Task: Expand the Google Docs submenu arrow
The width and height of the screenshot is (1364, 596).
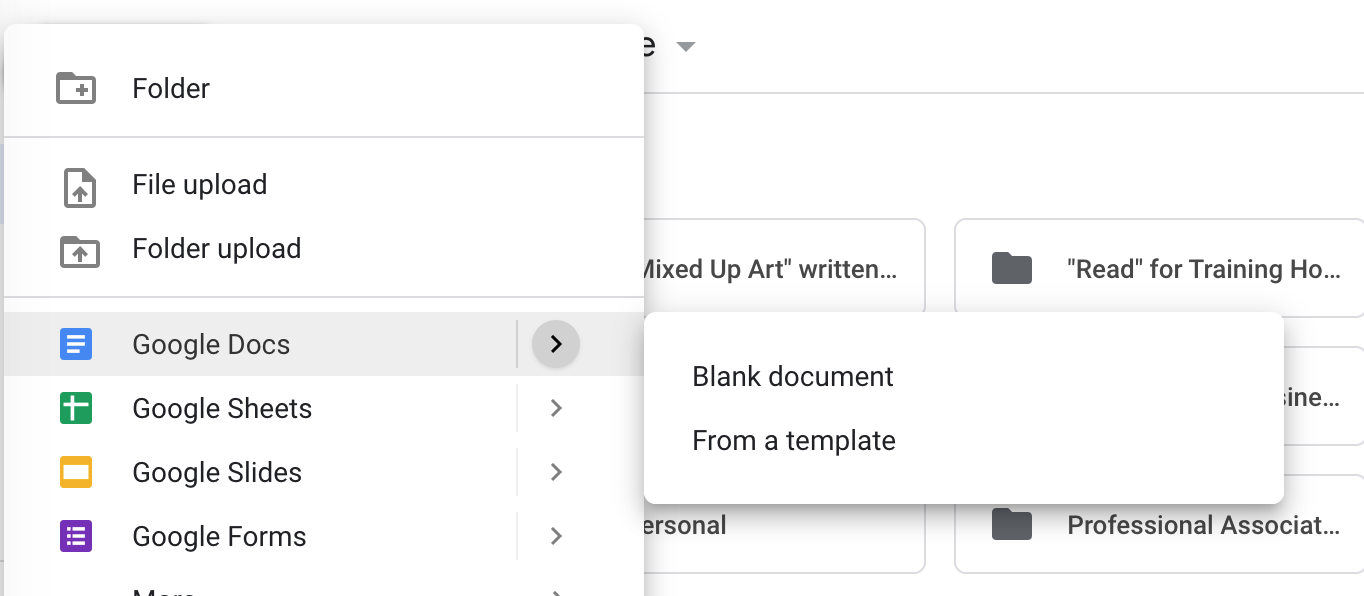Action: (x=556, y=345)
